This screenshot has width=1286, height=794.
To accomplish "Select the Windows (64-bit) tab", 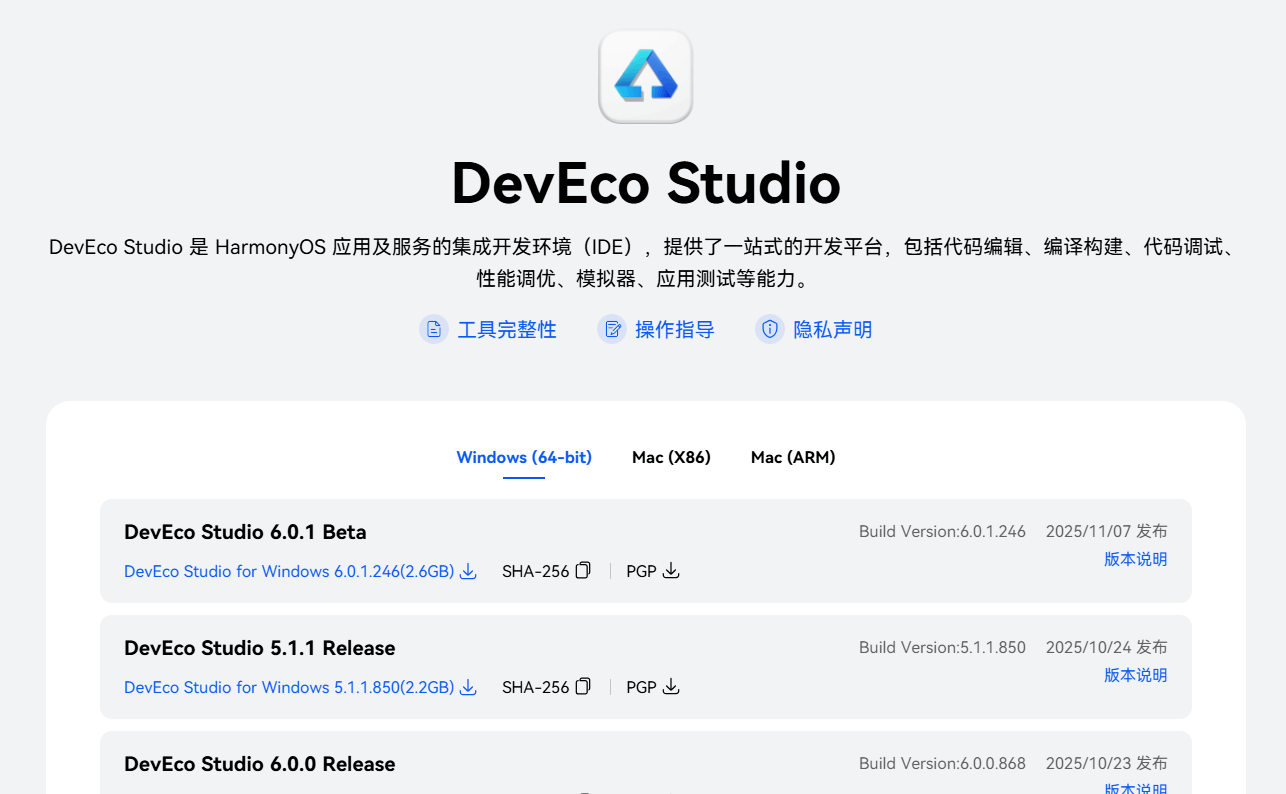I will click(x=524, y=457).
